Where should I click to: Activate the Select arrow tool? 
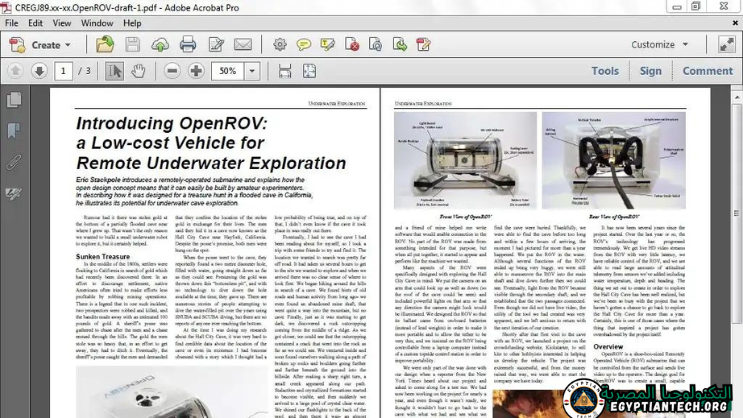tap(115, 71)
